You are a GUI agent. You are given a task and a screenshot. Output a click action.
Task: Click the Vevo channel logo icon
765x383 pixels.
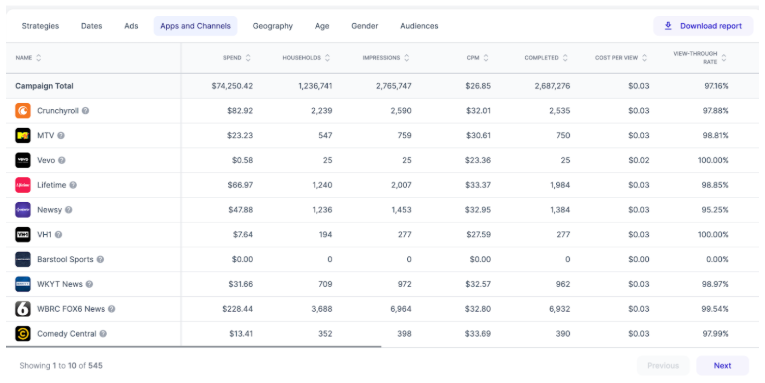[23, 160]
